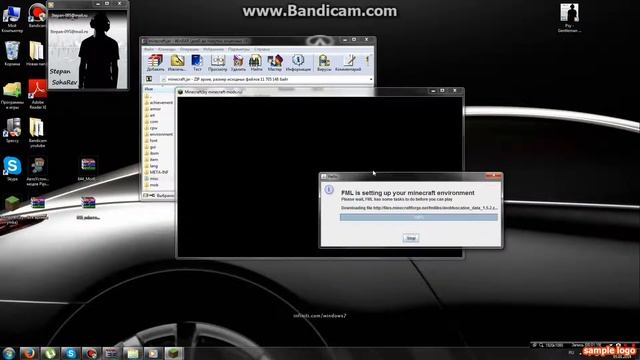The image size is (640, 360).
Task: Select the armor folder in WinRAR
Action: pyautogui.click(x=153, y=109)
